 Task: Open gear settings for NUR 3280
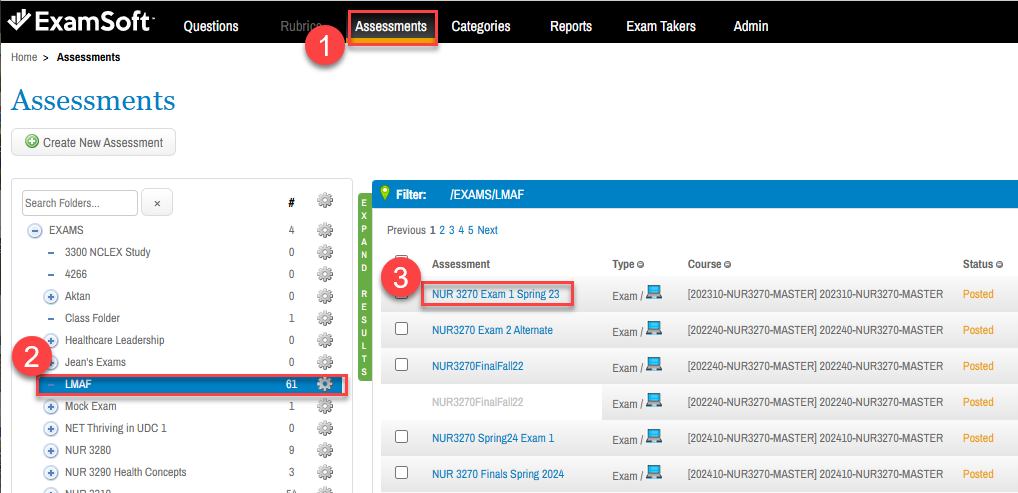(x=325, y=450)
